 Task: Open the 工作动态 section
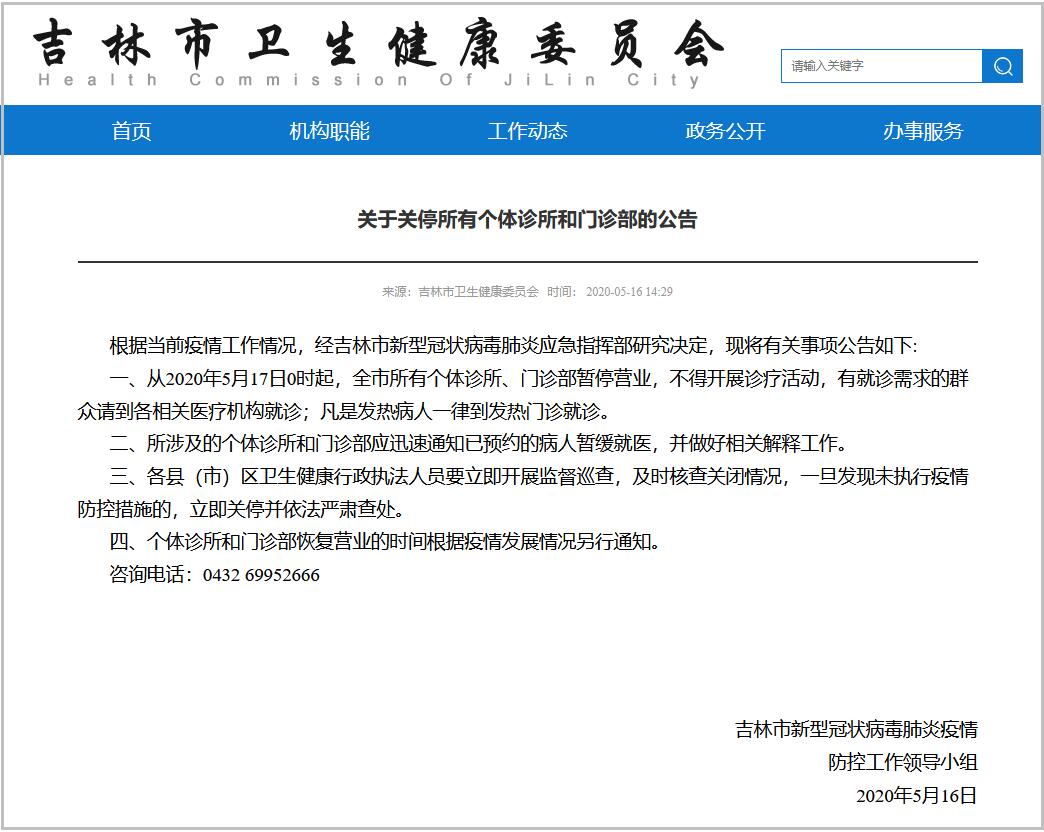click(x=528, y=130)
